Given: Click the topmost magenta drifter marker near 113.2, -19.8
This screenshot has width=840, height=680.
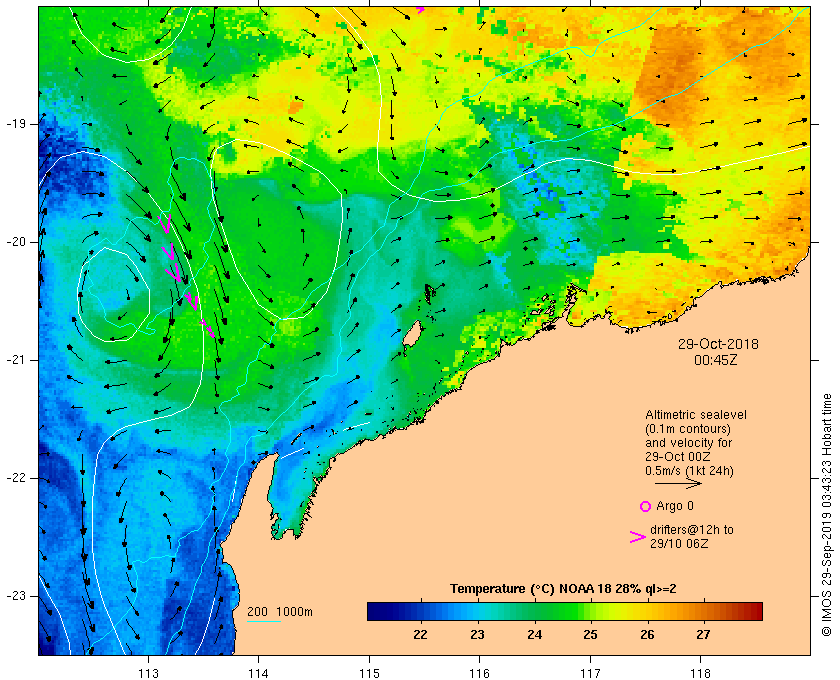Looking at the screenshot, I should (166, 224).
